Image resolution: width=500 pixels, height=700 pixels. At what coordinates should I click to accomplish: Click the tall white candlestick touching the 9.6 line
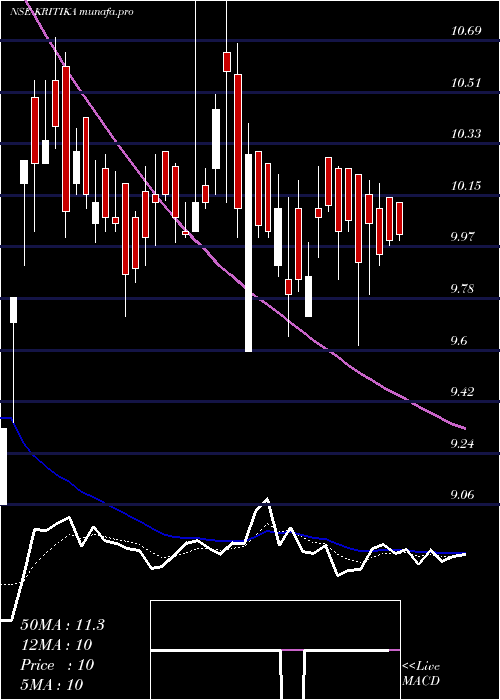tap(249, 253)
